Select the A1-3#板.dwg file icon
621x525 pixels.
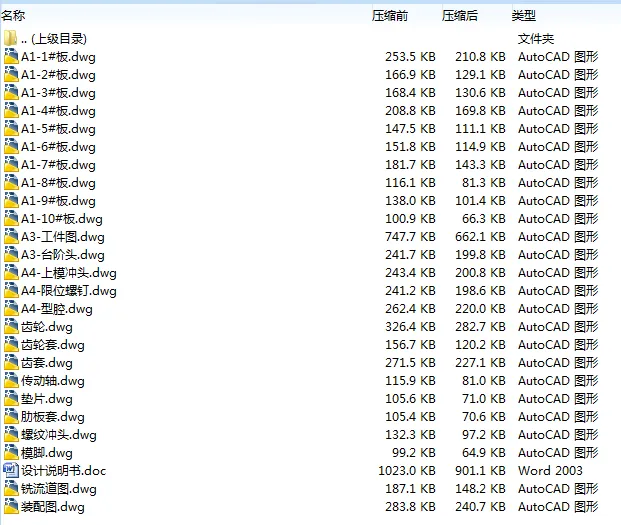11,93
